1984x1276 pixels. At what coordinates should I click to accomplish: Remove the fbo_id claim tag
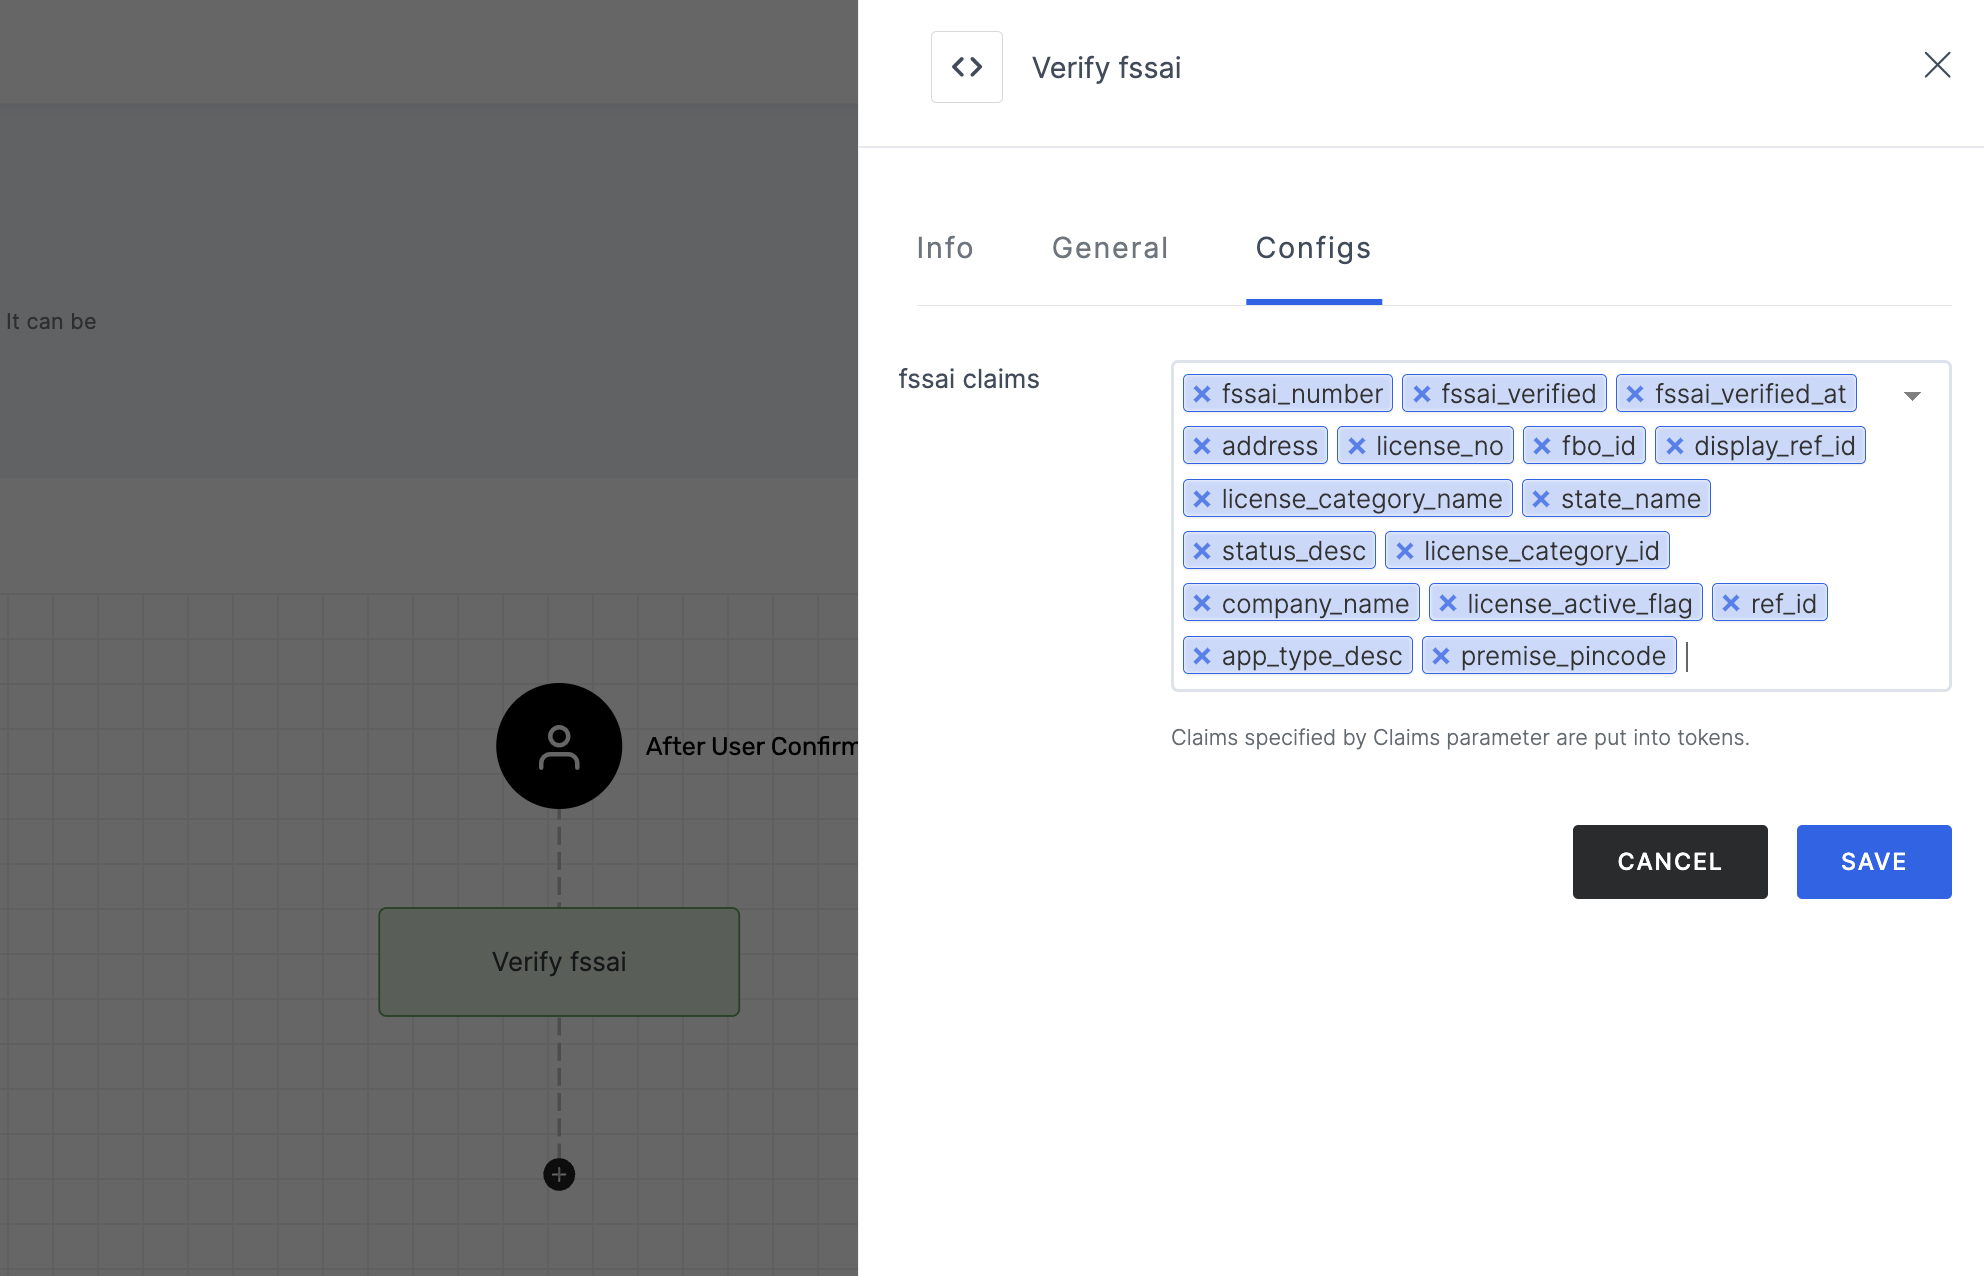[x=1542, y=446]
